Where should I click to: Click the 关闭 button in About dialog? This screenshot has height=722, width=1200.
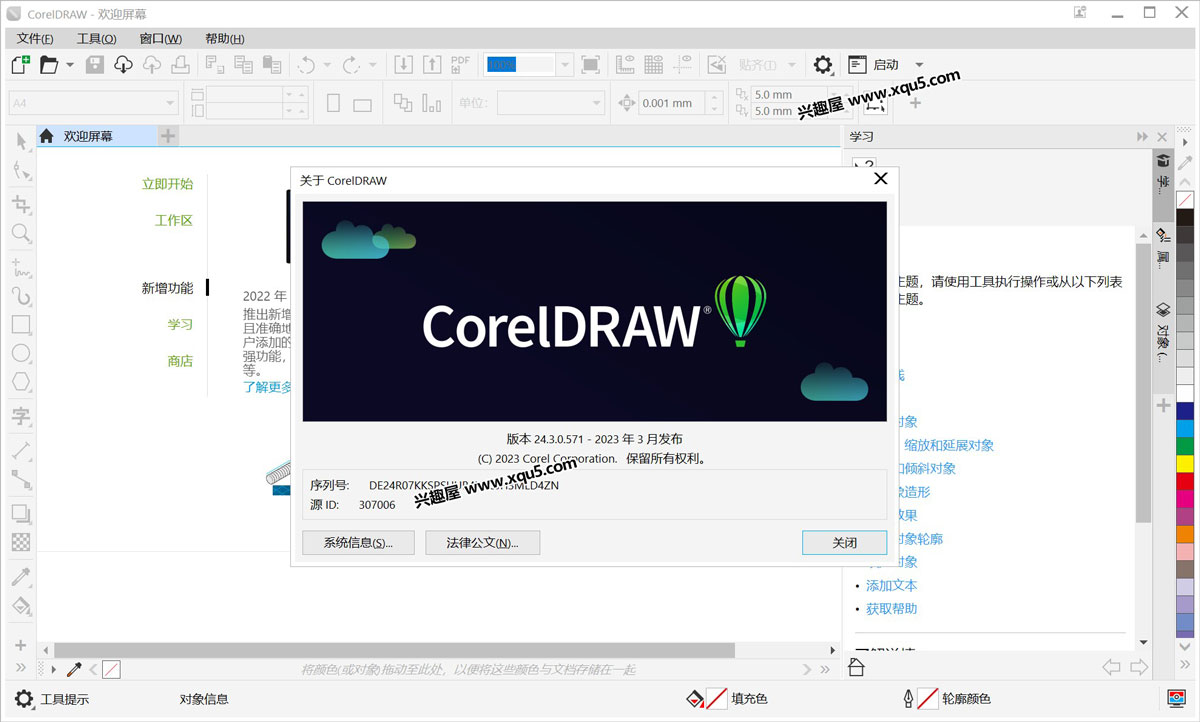coord(844,543)
